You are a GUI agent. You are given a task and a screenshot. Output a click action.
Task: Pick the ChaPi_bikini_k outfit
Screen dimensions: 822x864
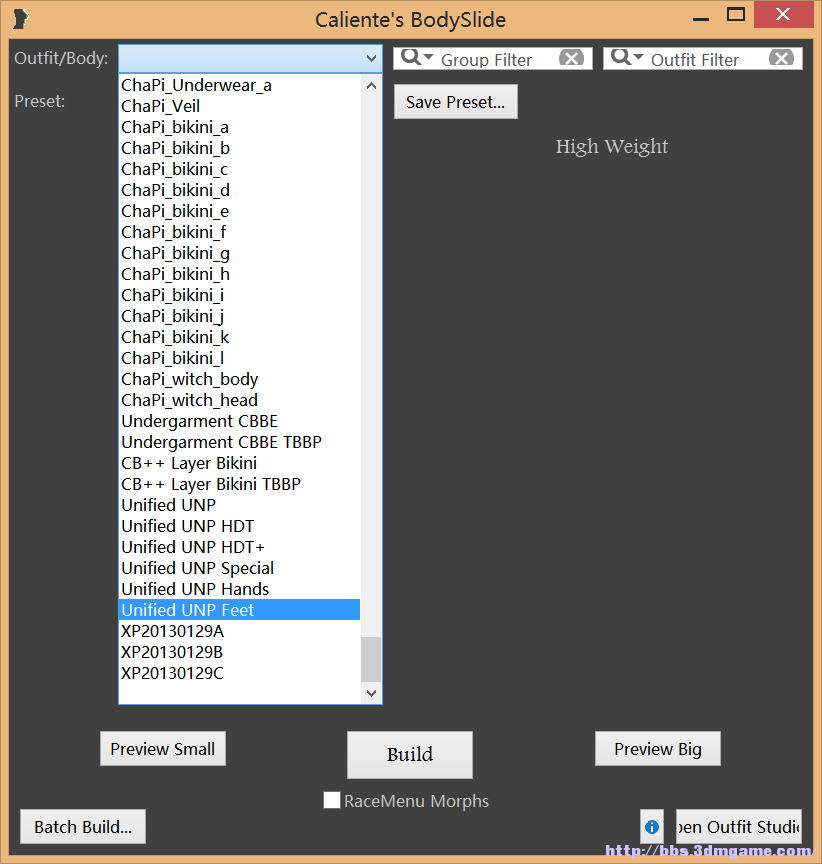coord(240,337)
